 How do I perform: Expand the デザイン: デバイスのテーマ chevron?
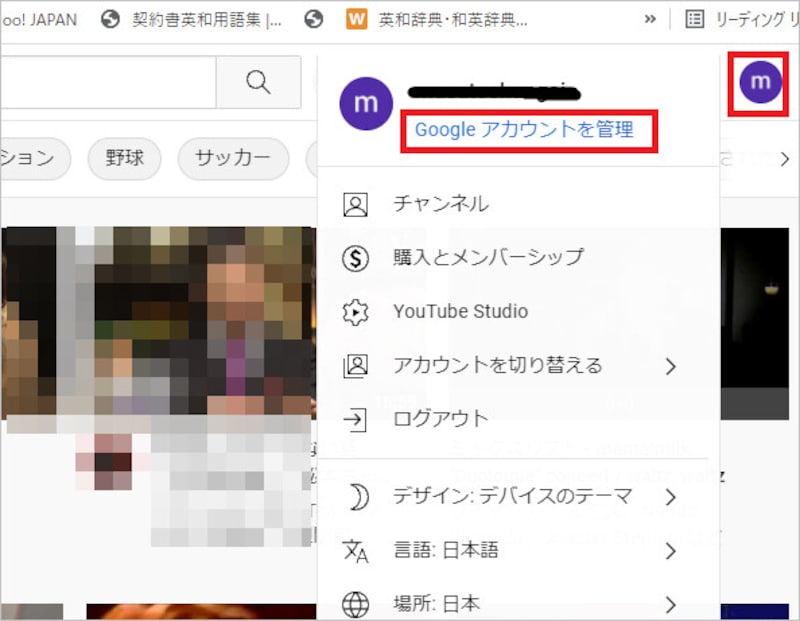[x=670, y=497]
